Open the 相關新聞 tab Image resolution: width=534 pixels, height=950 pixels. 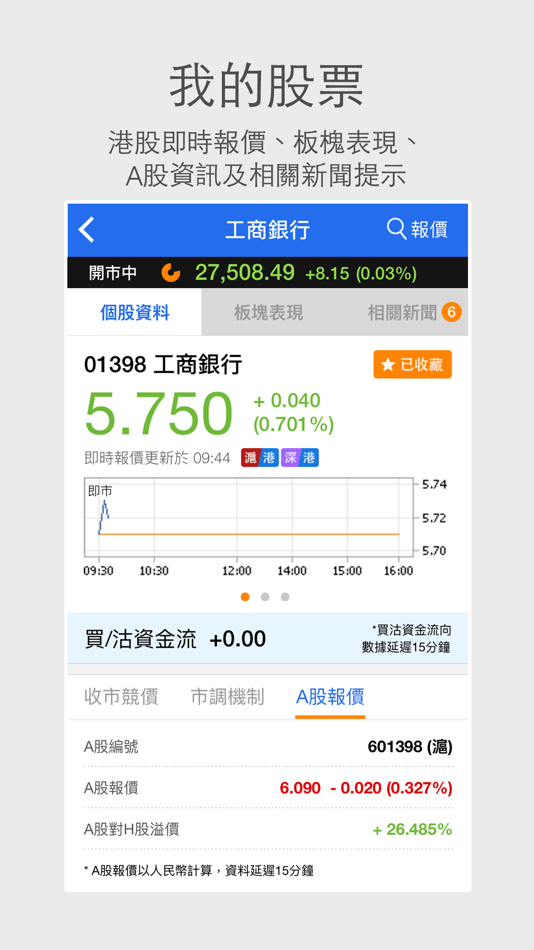[x=402, y=313]
